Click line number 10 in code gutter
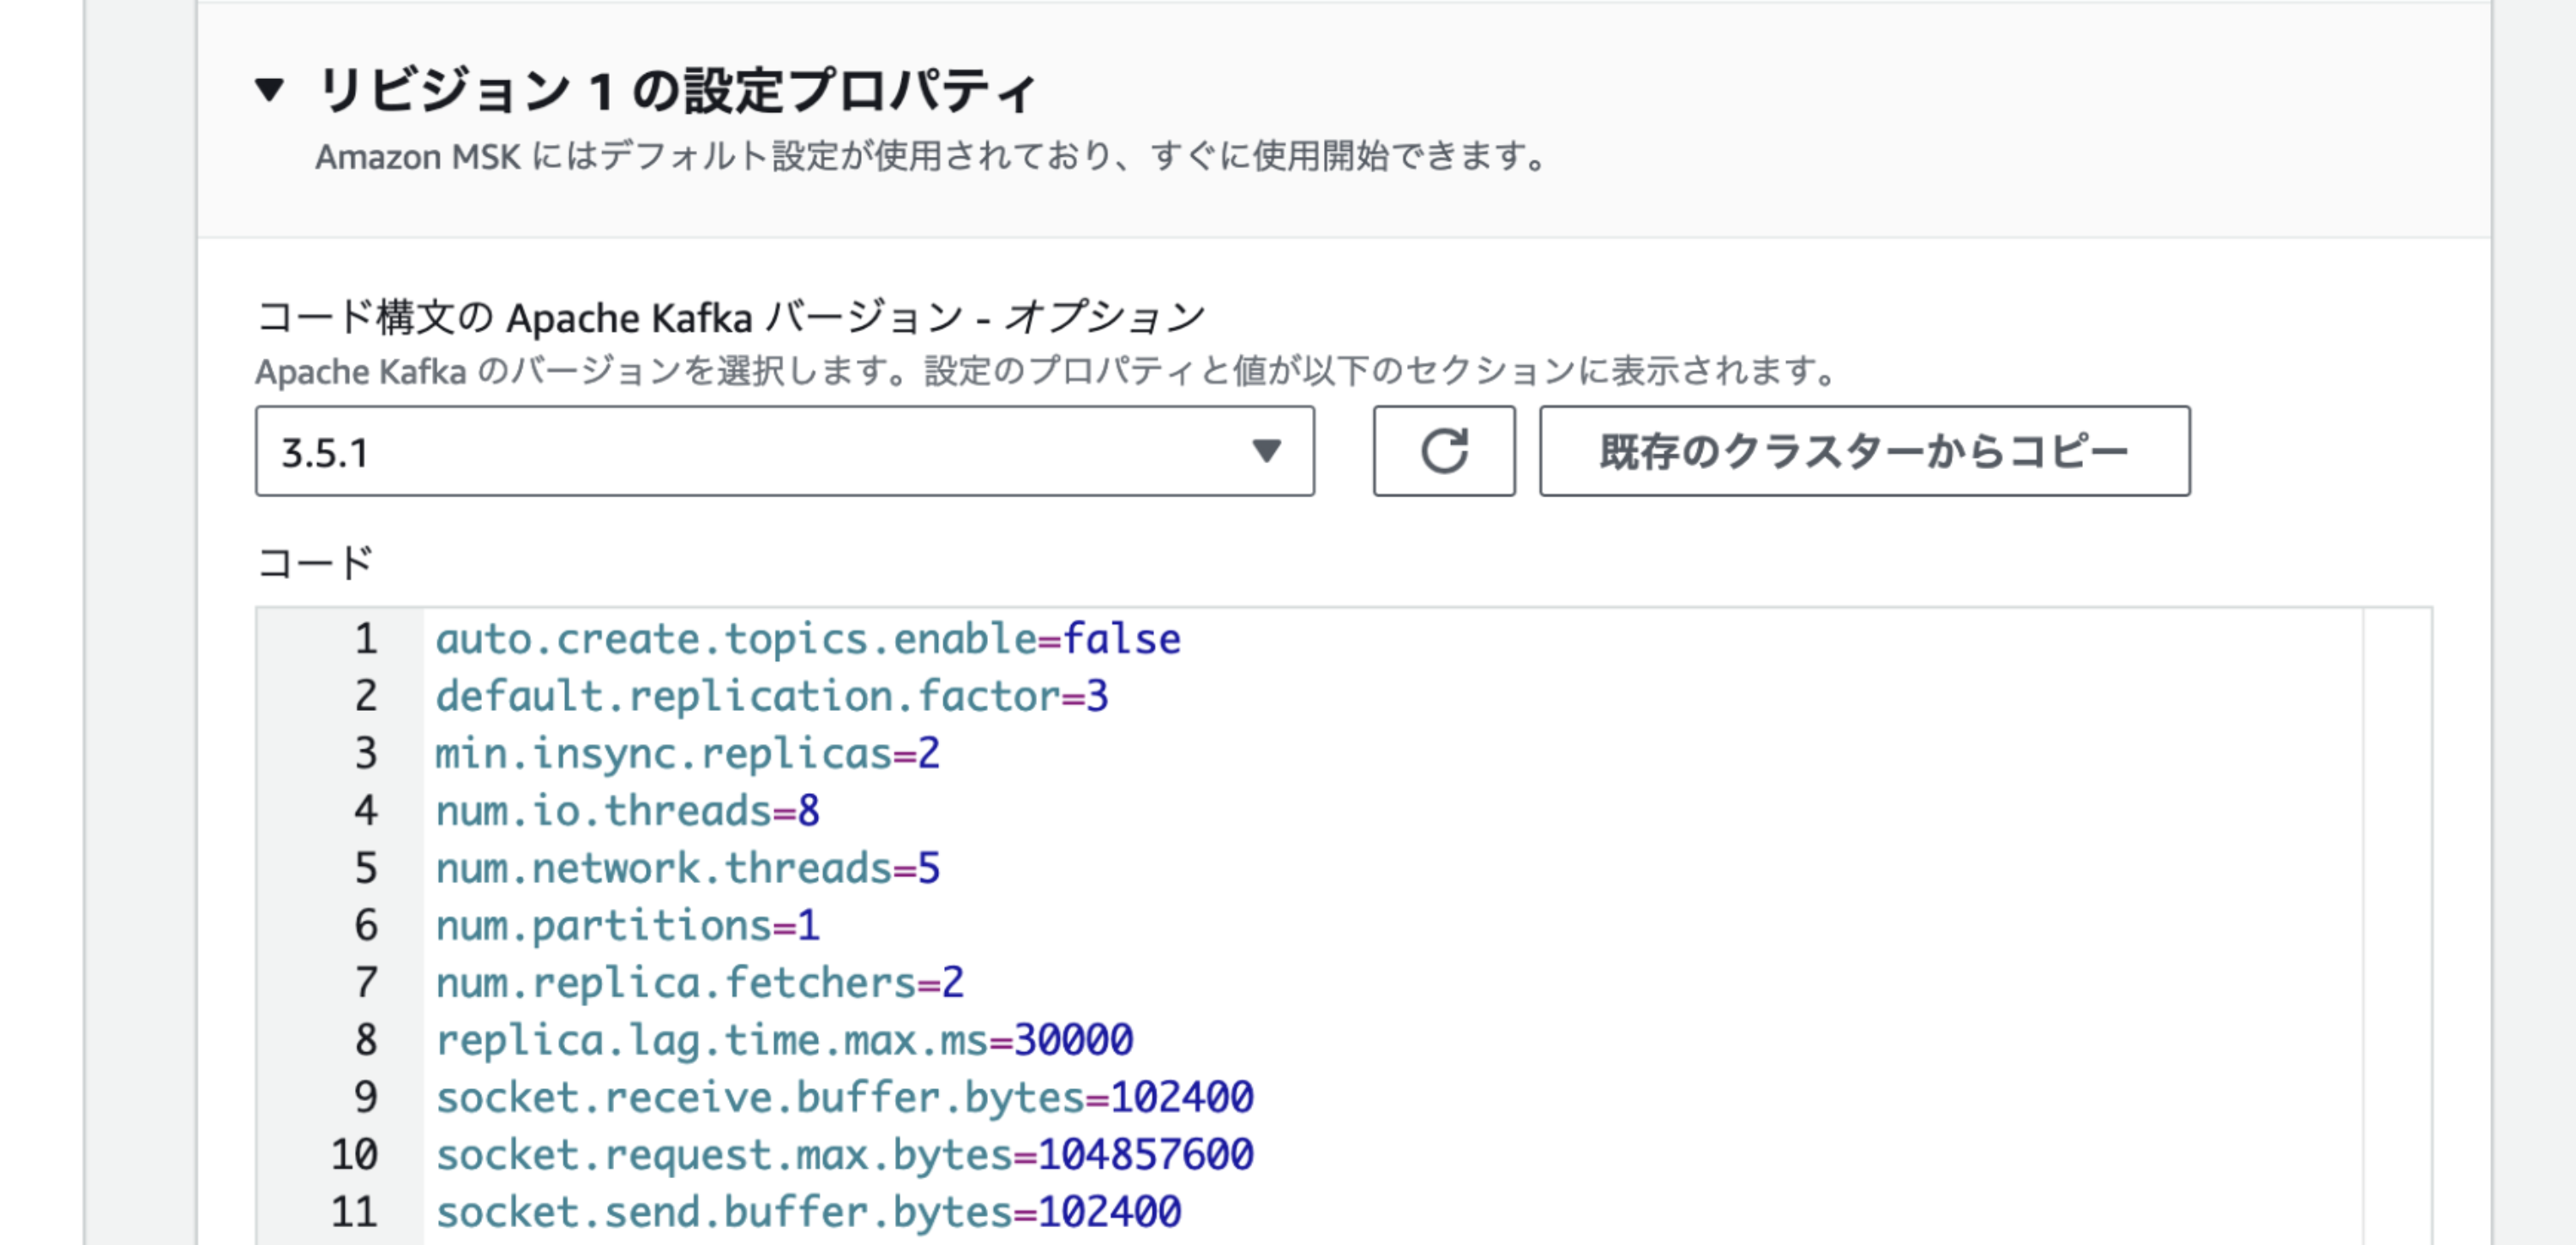2576x1245 pixels. [x=354, y=1154]
